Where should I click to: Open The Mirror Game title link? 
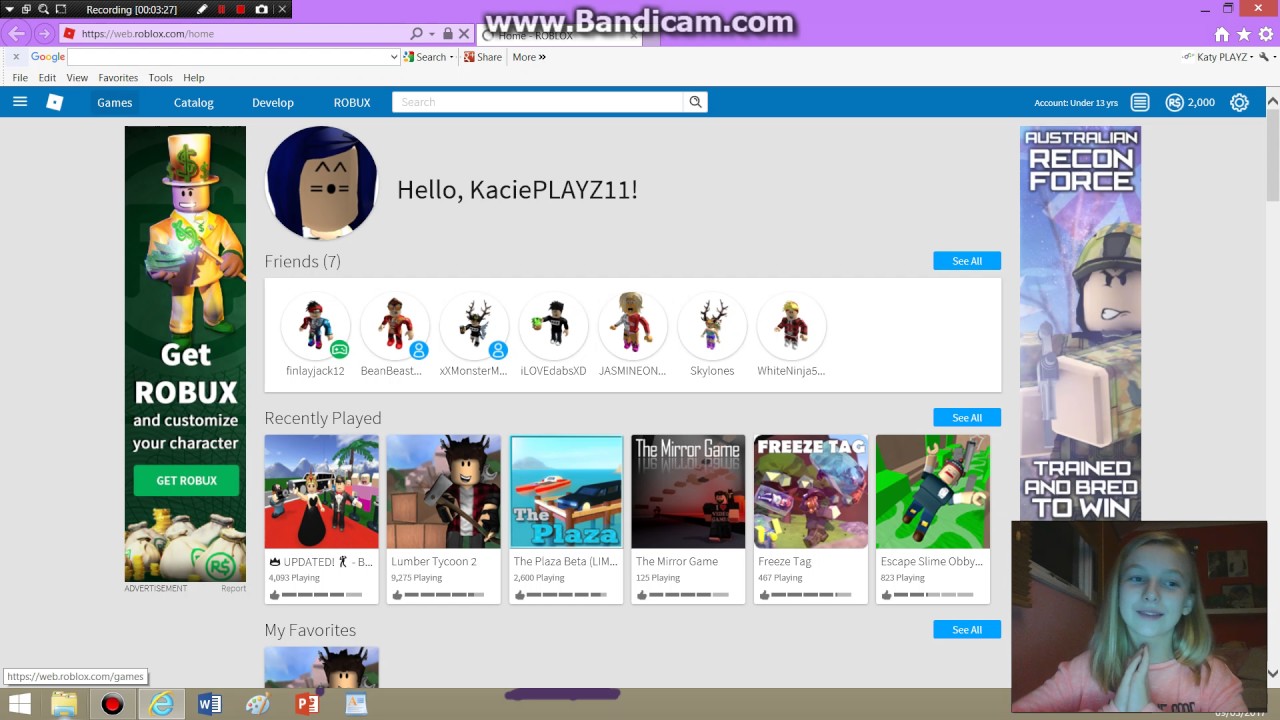click(x=677, y=562)
